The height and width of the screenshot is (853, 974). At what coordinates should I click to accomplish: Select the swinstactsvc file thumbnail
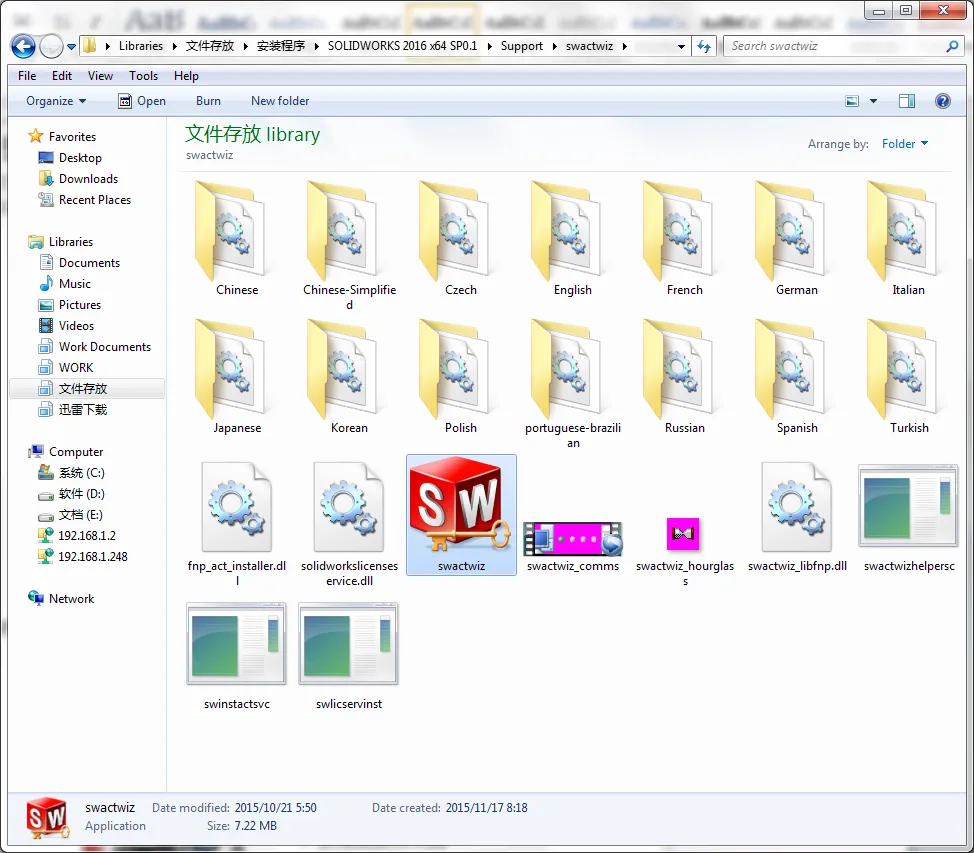click(x=237, y=644)
